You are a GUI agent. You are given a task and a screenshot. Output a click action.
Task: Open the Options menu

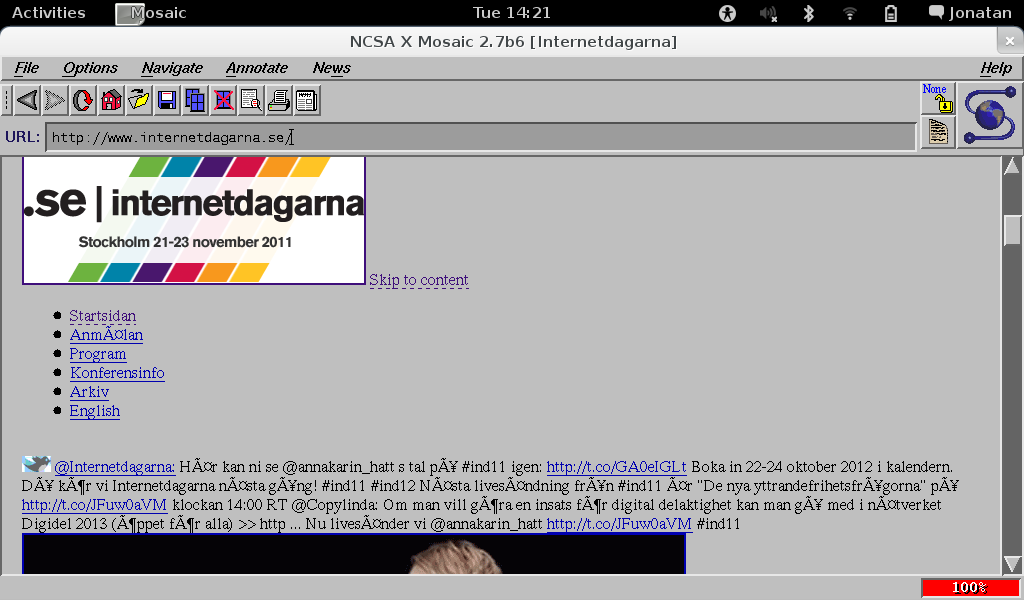[90, 68]
